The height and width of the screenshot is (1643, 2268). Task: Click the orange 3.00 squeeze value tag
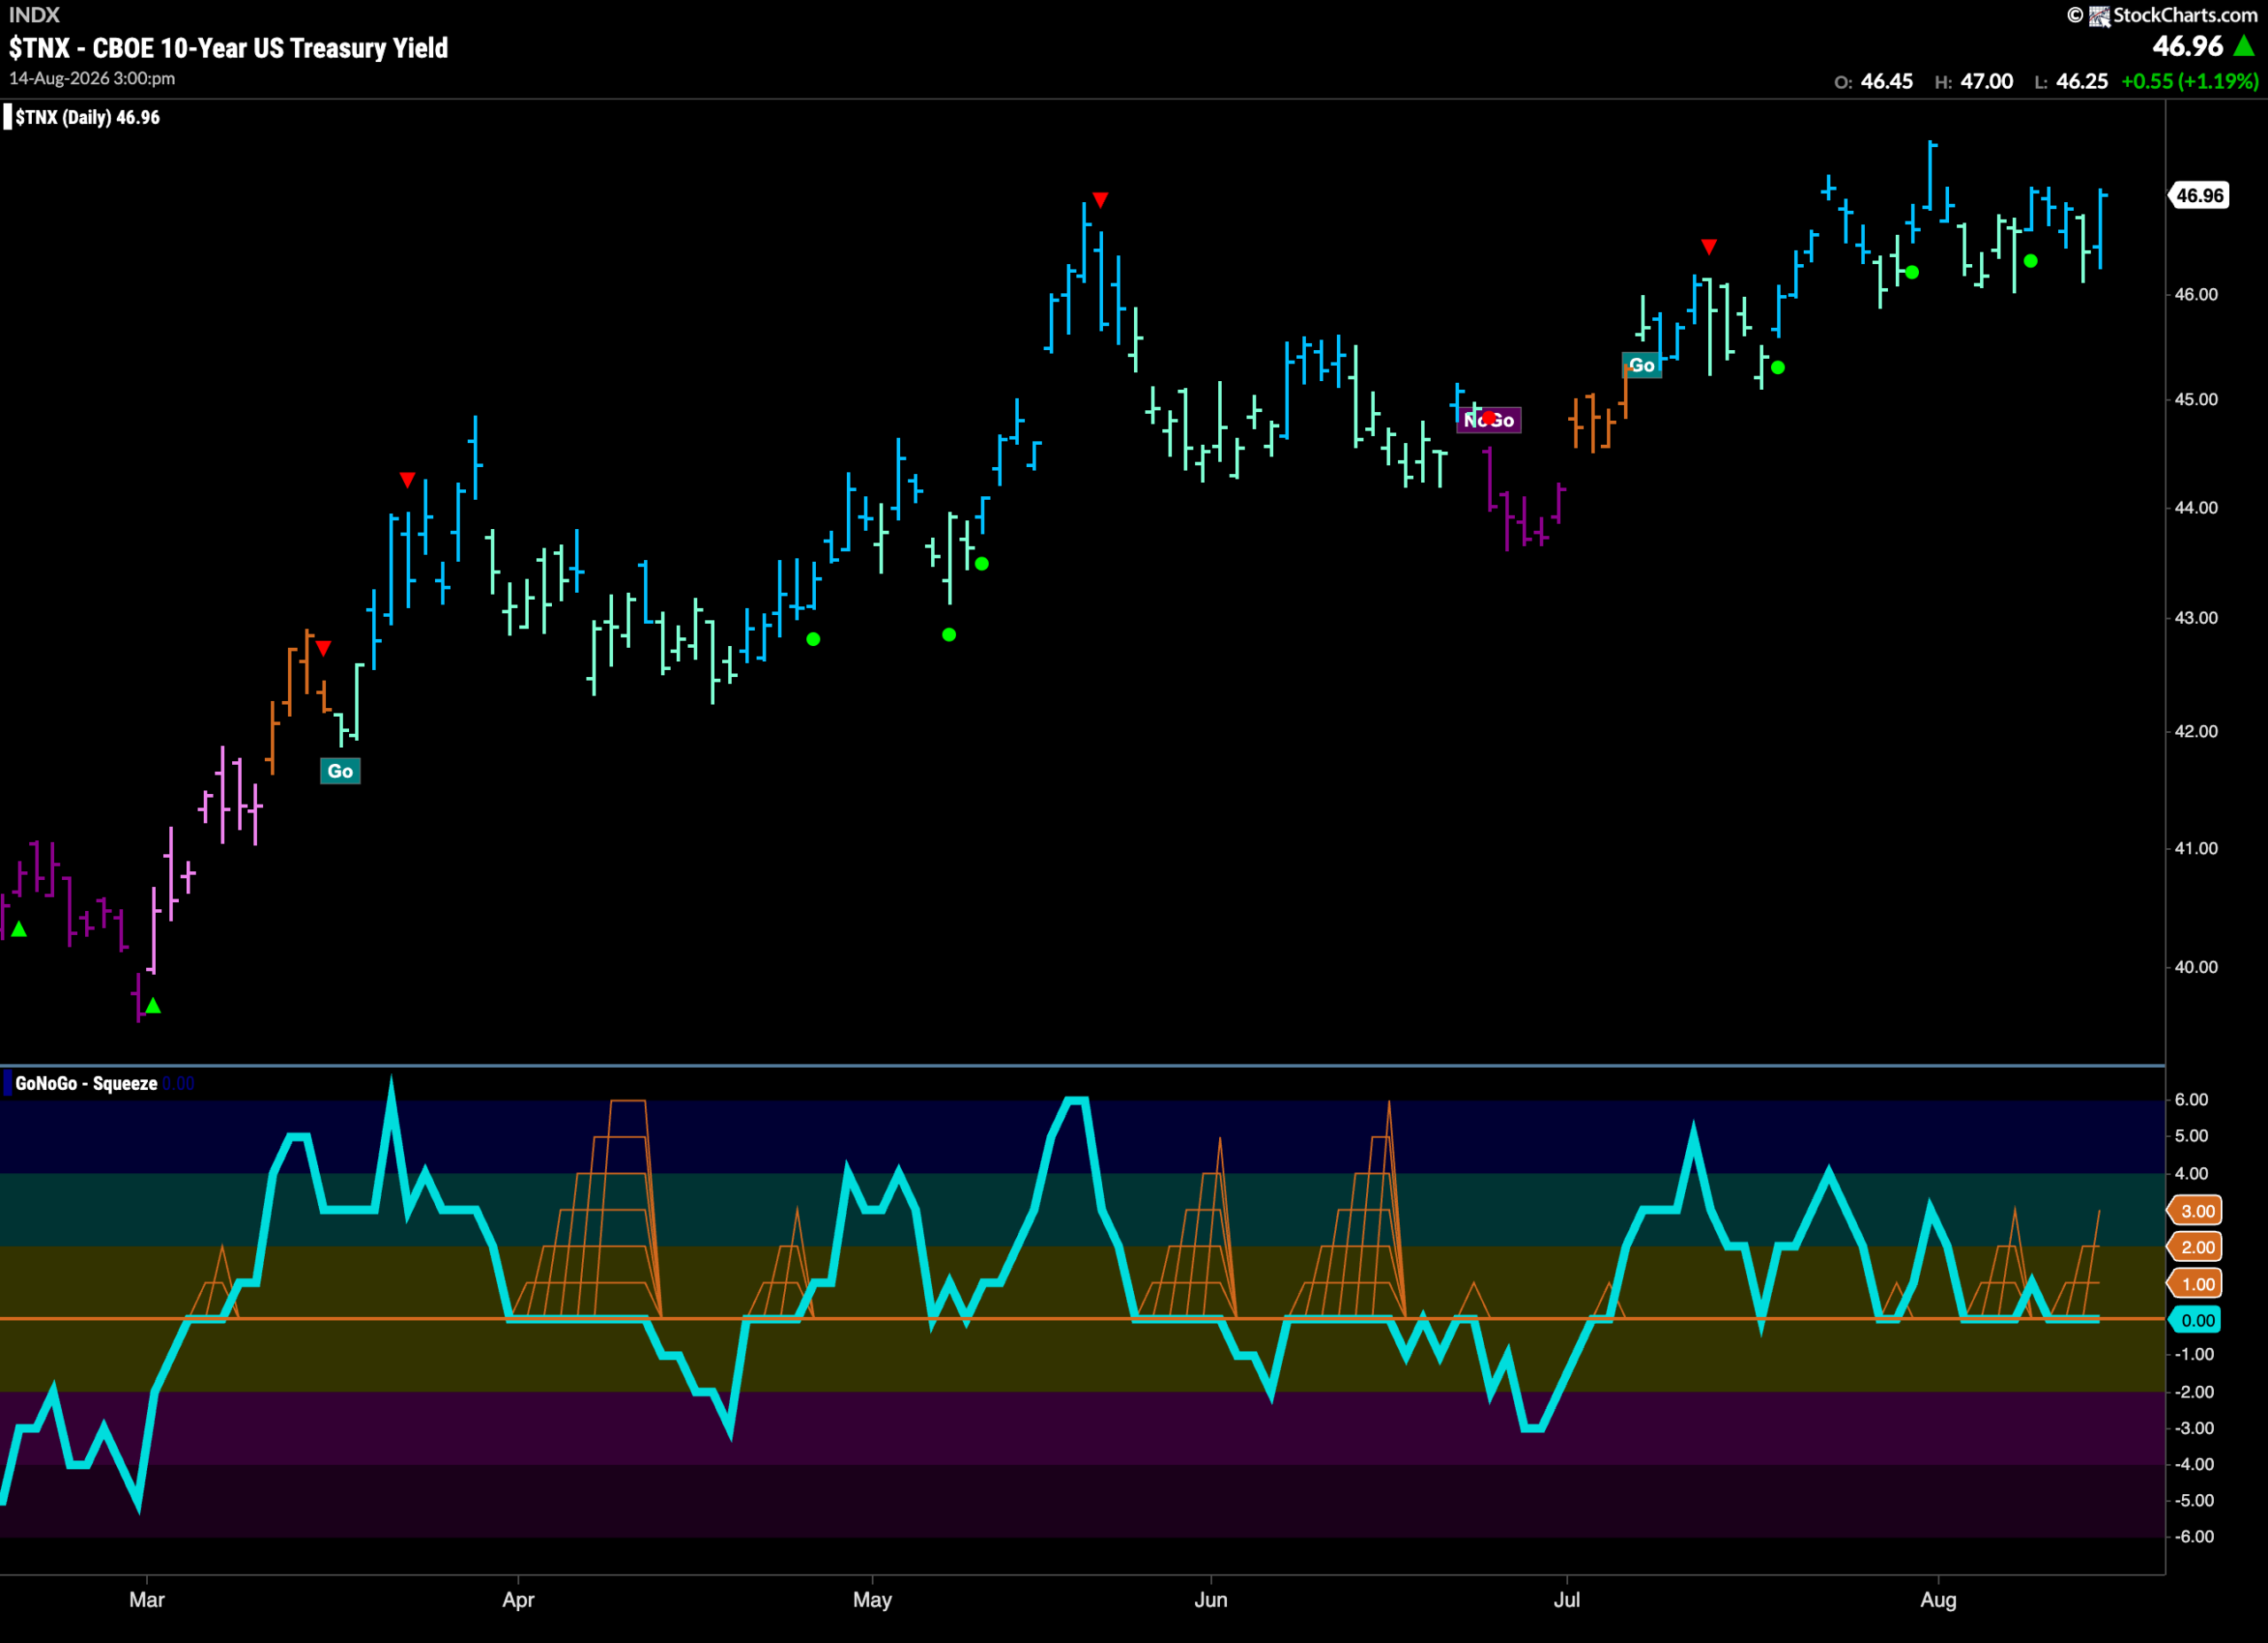pyautogui.click(x=2196, y=1211)
